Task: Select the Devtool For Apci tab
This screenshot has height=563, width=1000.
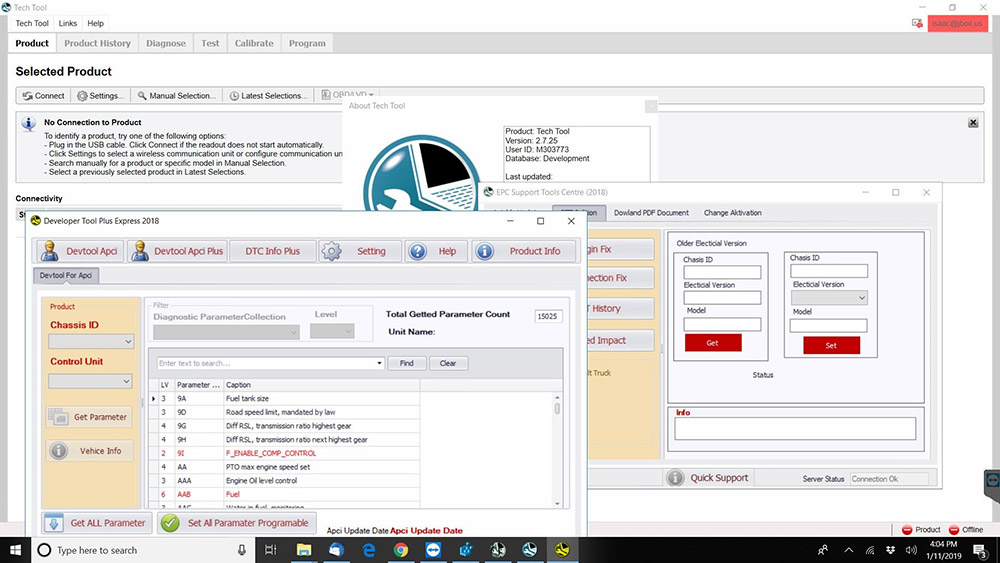Action: point(66,275)
